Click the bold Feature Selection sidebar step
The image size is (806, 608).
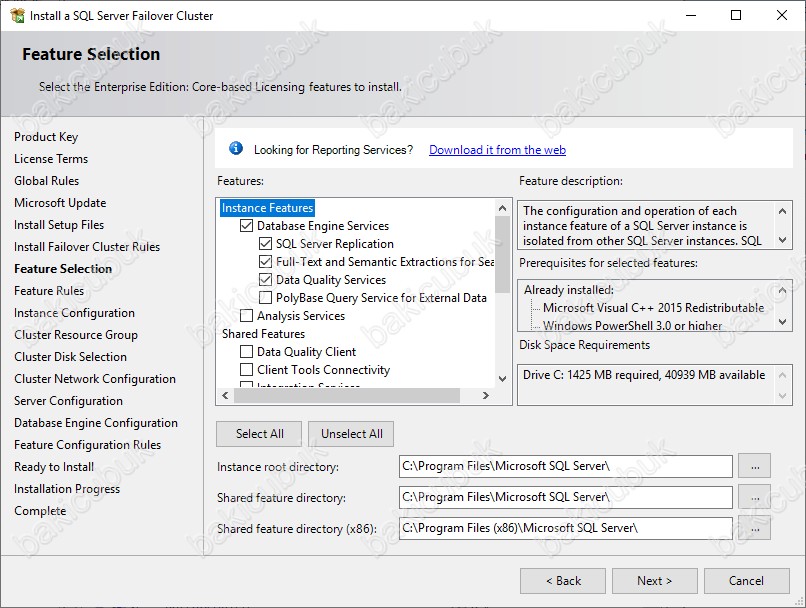point(63,269)
